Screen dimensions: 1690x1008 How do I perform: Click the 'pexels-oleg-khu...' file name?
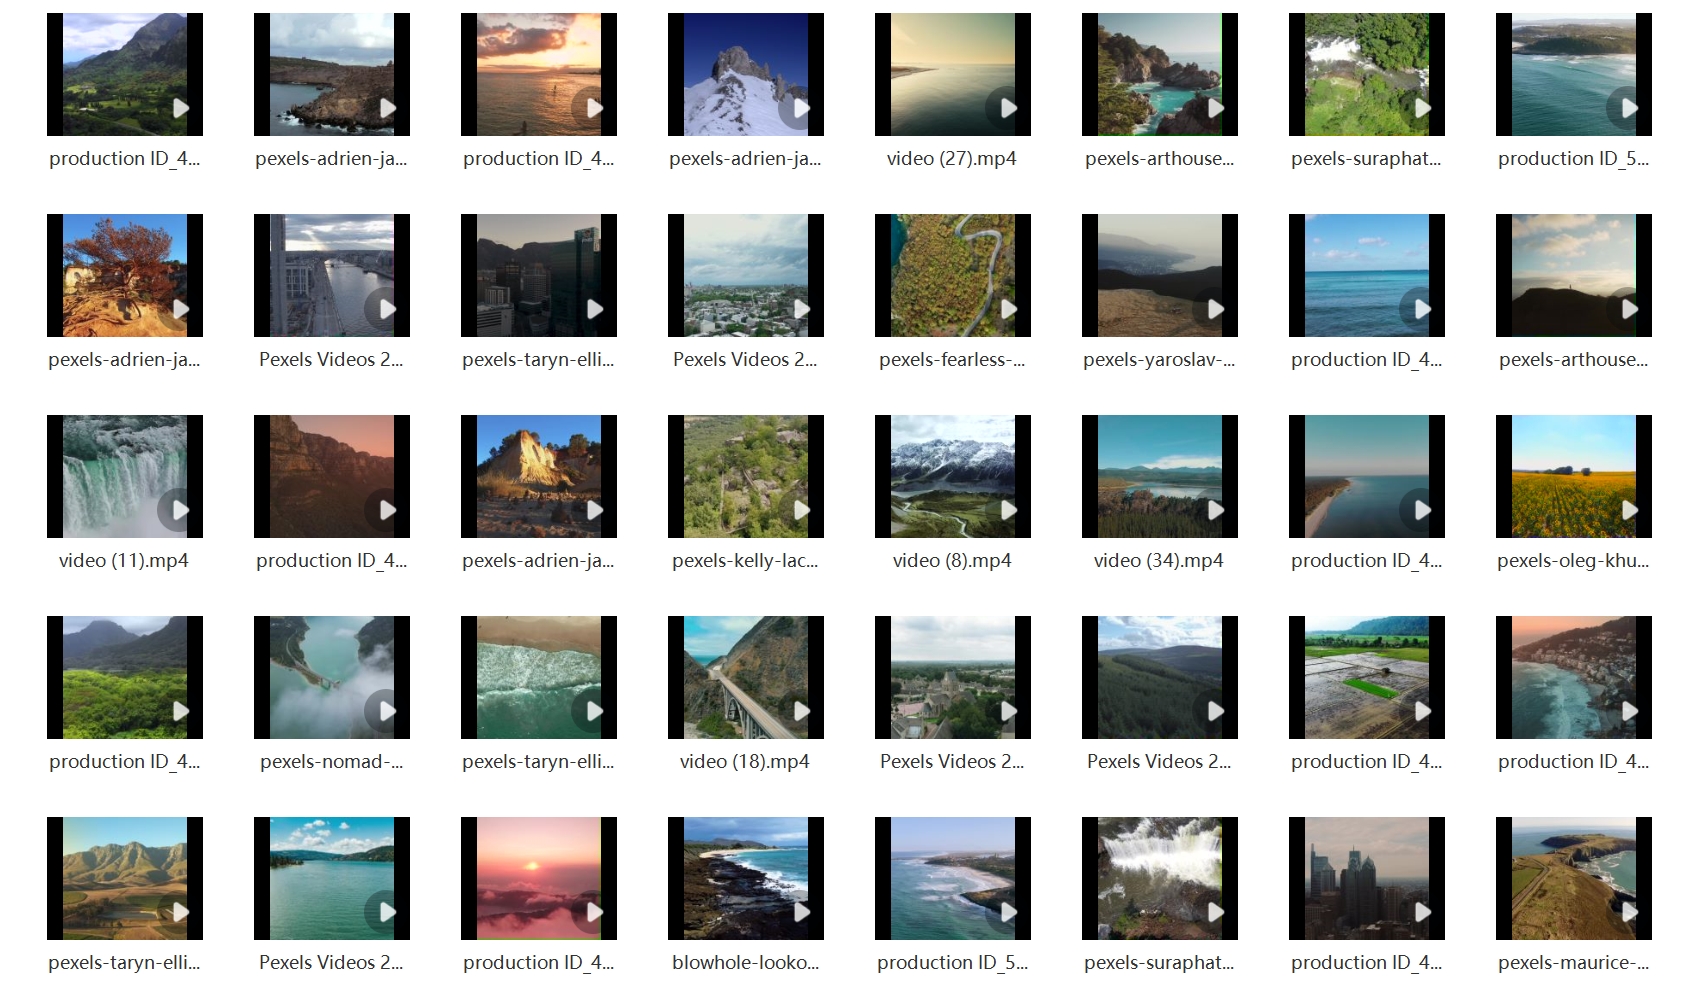tap(1574, 561)
